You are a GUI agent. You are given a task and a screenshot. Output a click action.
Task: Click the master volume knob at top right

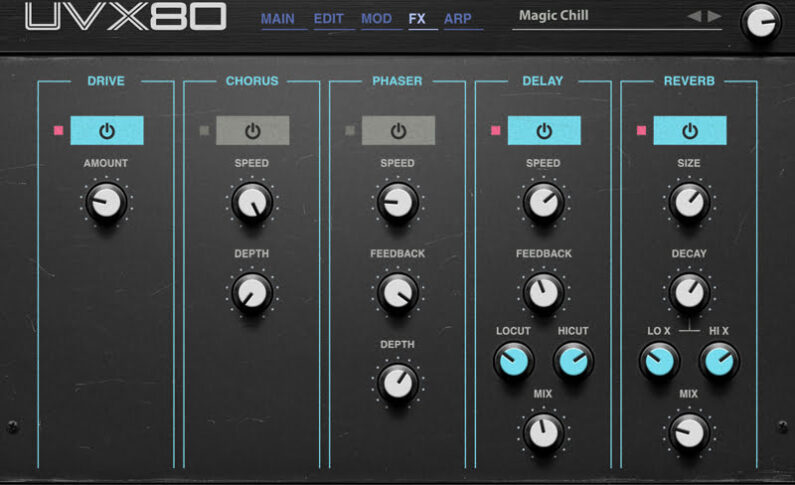point(761,22)
